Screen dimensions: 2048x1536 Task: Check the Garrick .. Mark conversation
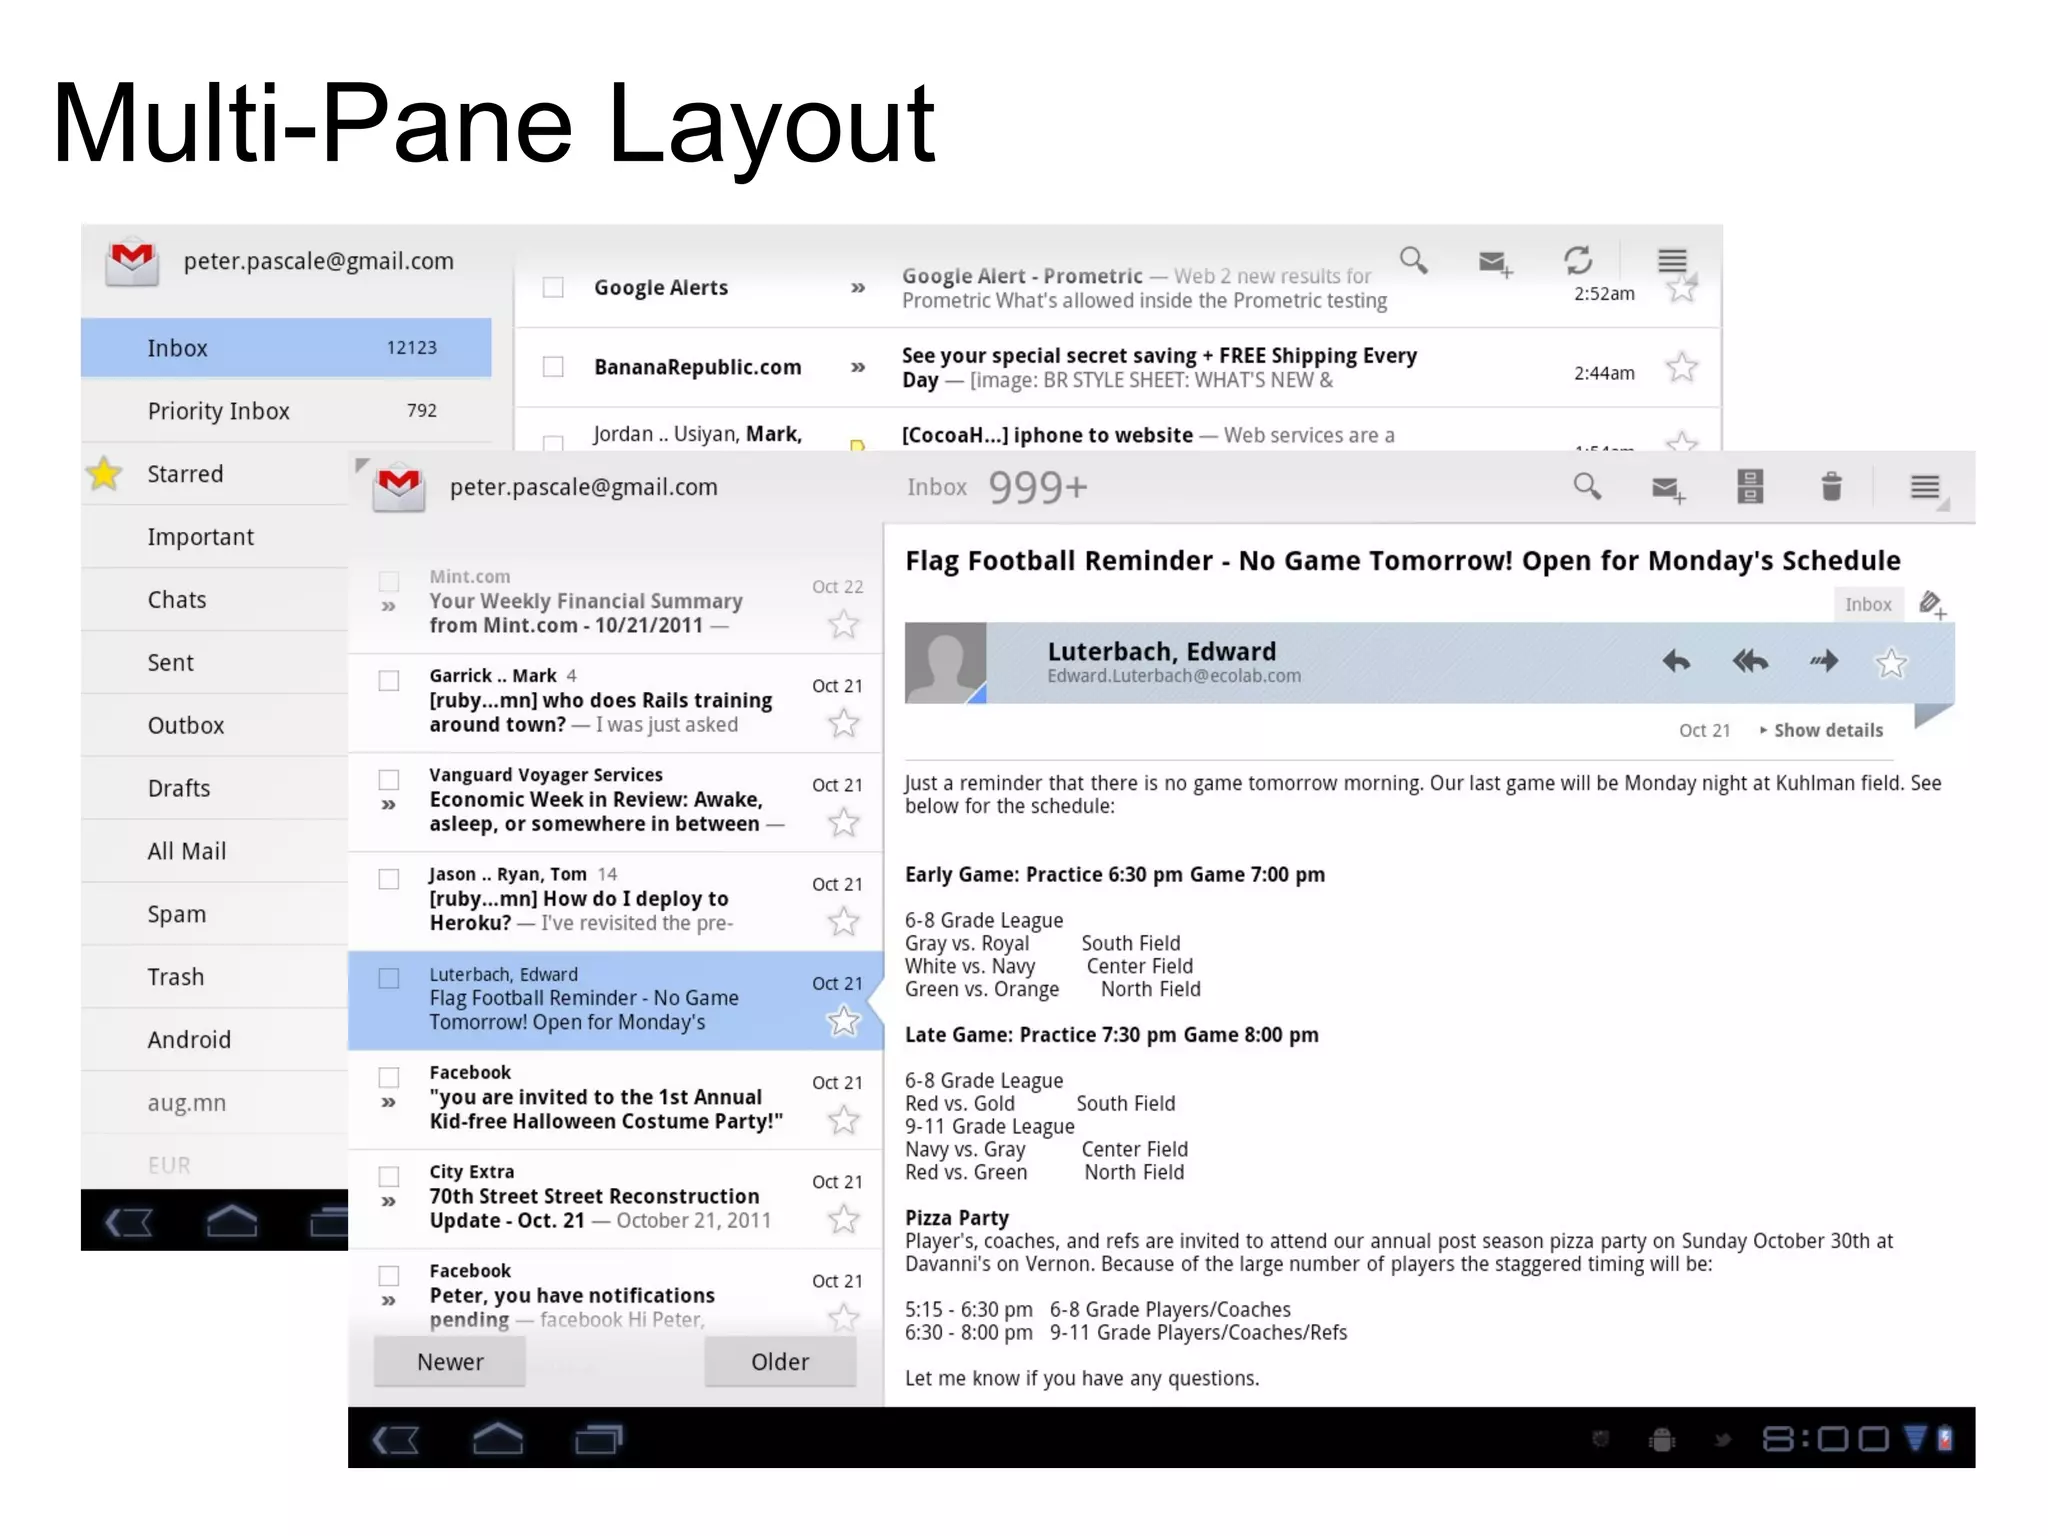(x=389, y=681)
